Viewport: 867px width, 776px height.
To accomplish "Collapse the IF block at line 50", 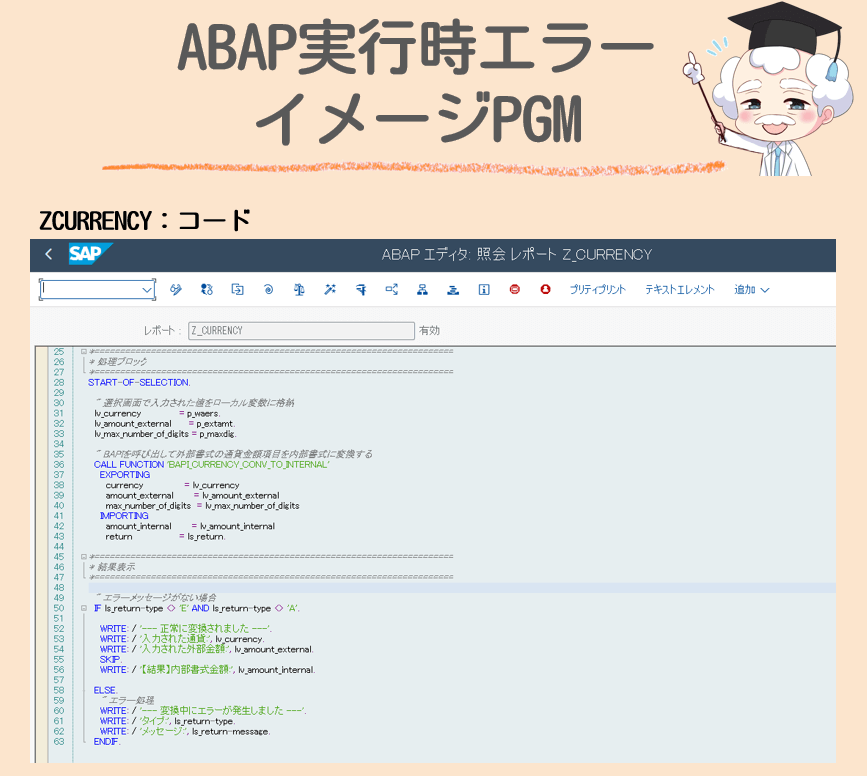I will click(84, 608).
